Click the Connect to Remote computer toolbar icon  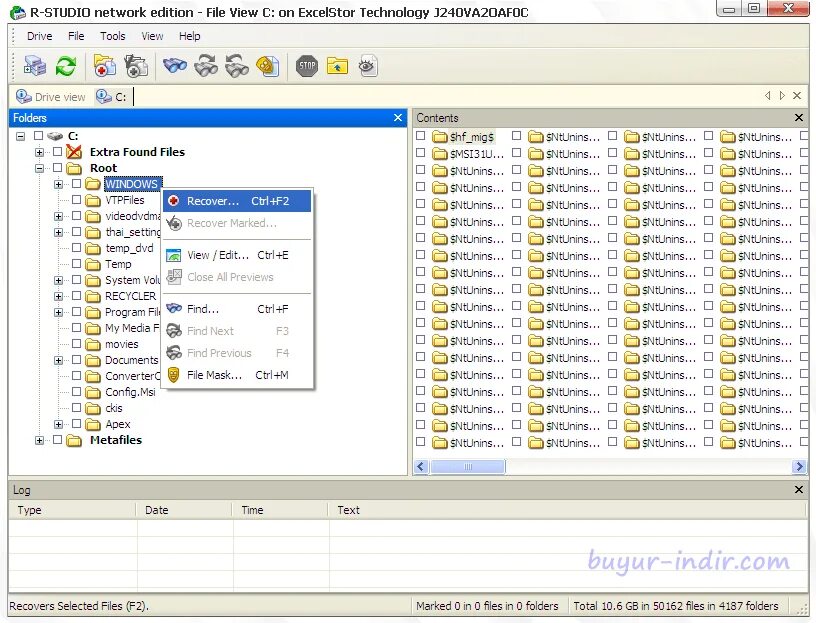[35, 66]
